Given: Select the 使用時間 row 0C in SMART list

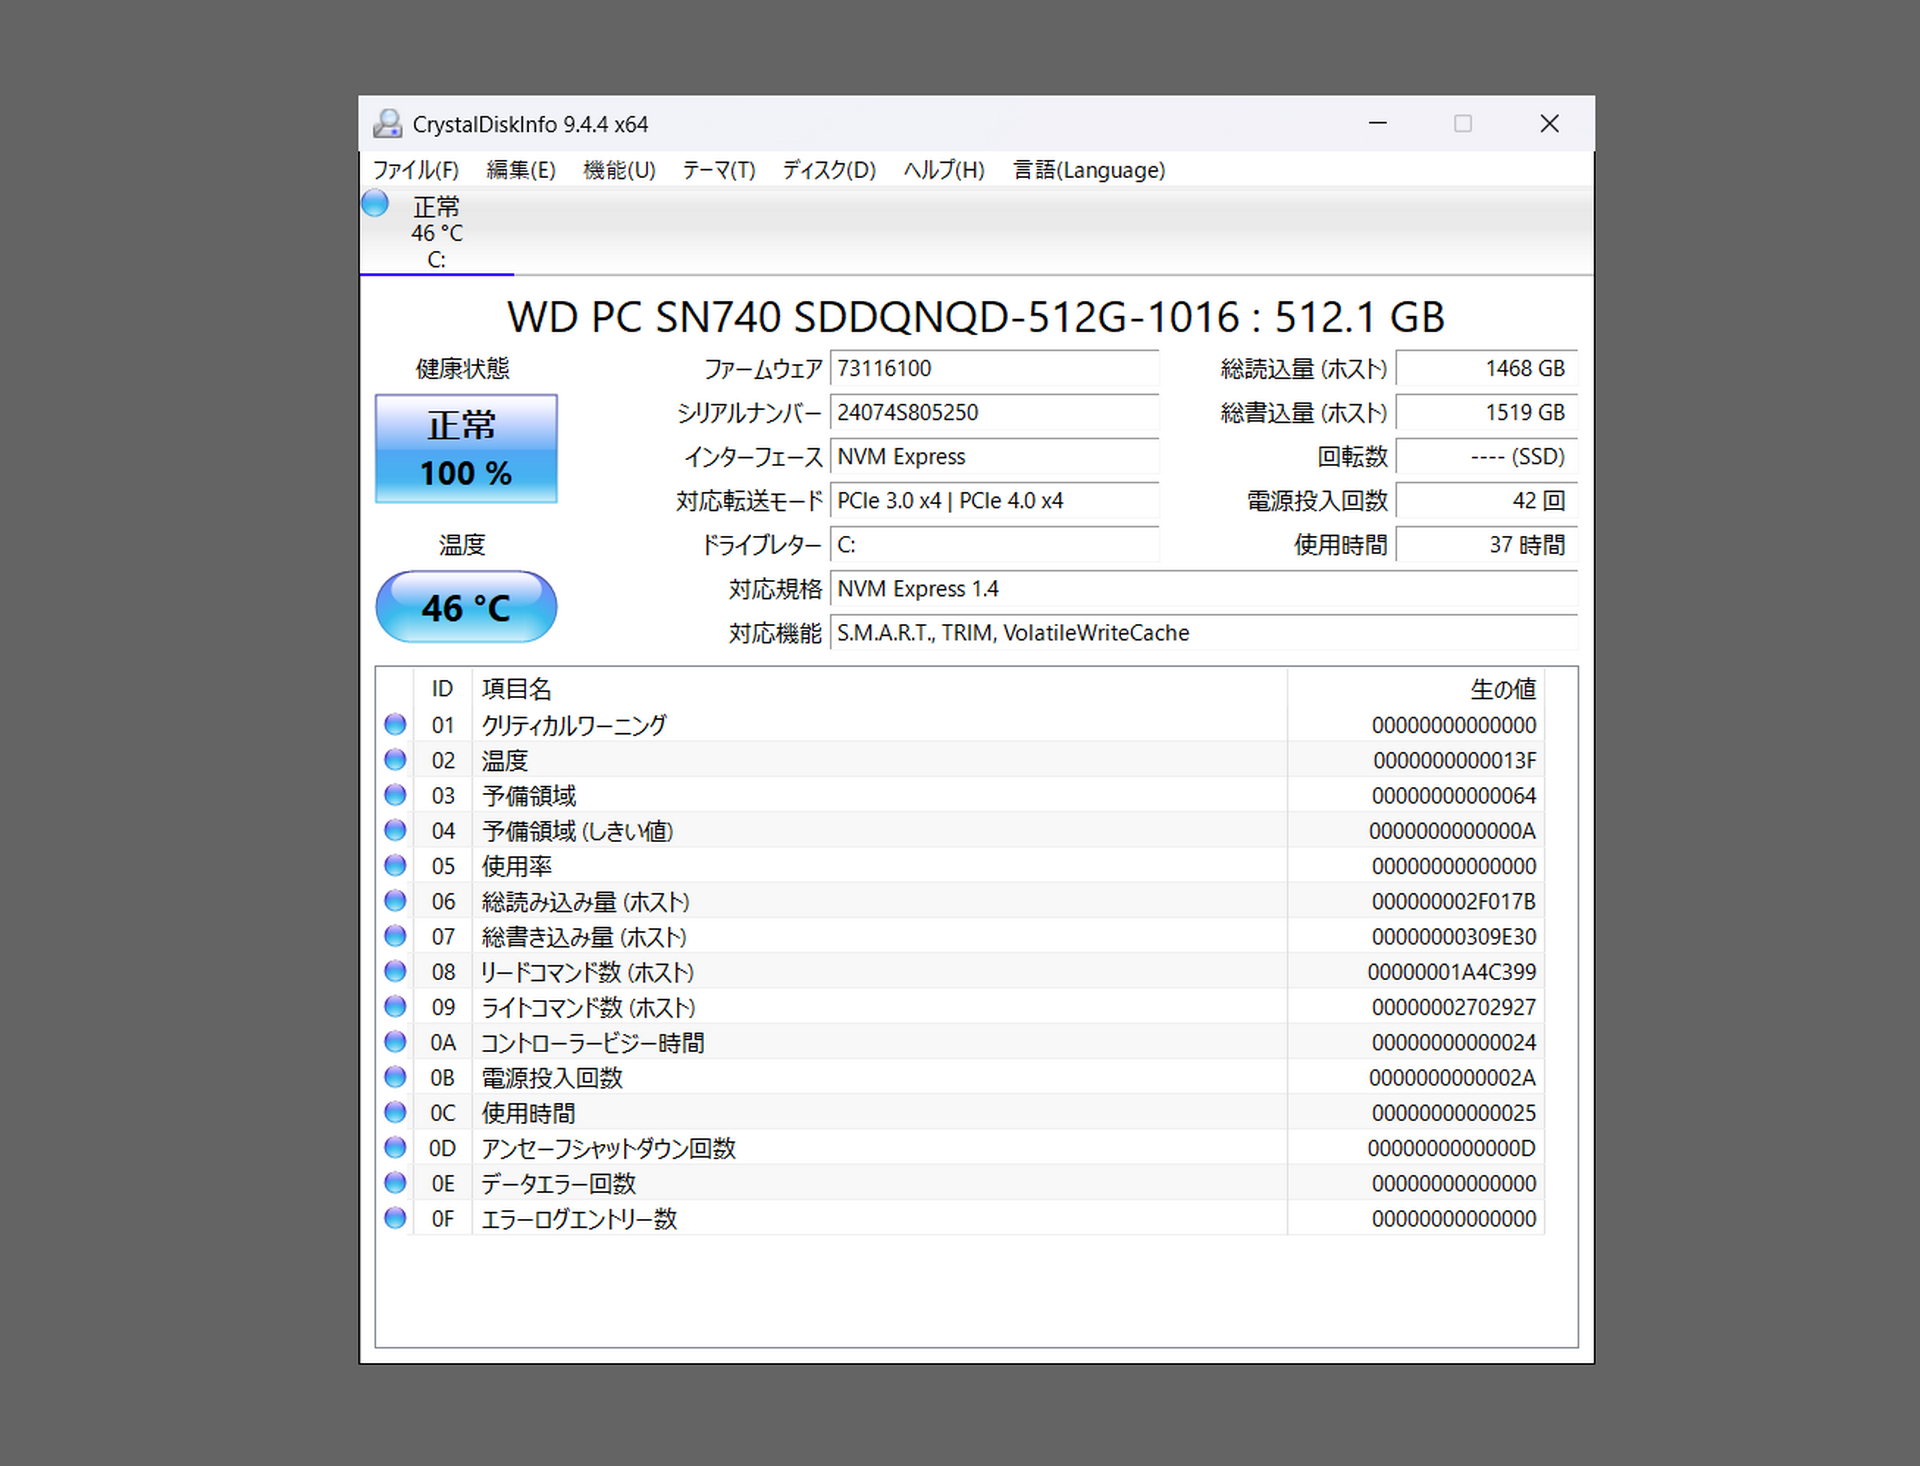Looking at the screenshot, I should click(528, 1113).
